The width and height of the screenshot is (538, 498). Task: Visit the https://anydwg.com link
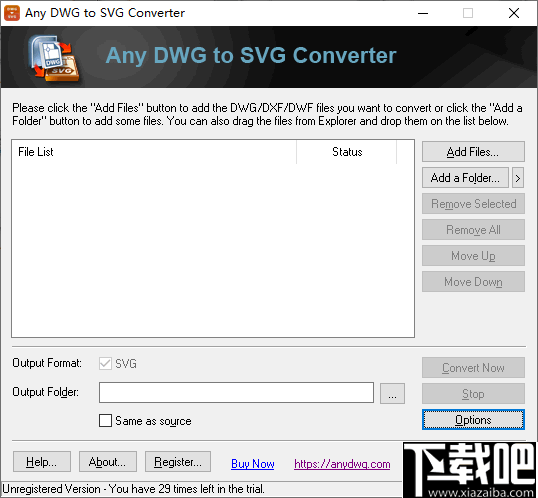tap(342, 464)
